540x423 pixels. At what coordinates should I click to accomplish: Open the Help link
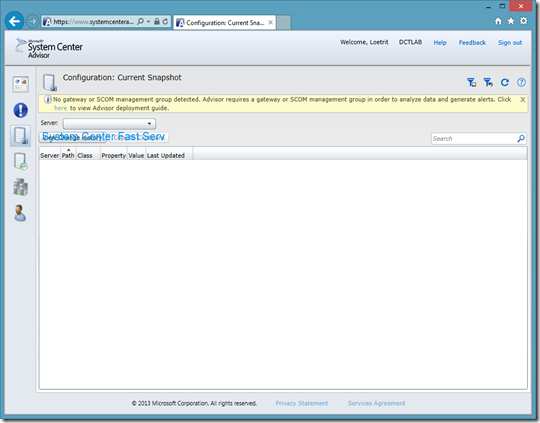click(x=440, y=43)
